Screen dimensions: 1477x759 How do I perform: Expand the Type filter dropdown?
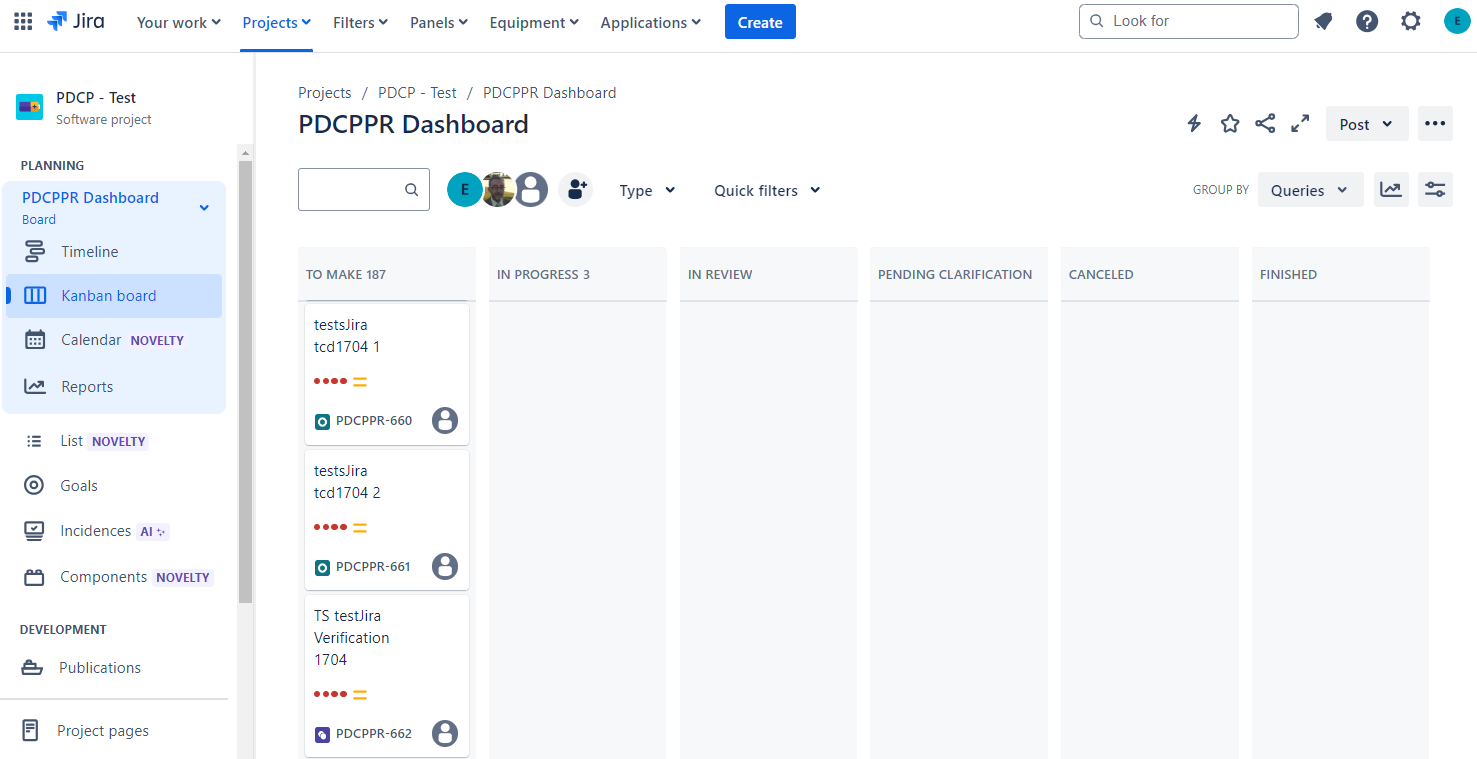[x=646, y=189]
